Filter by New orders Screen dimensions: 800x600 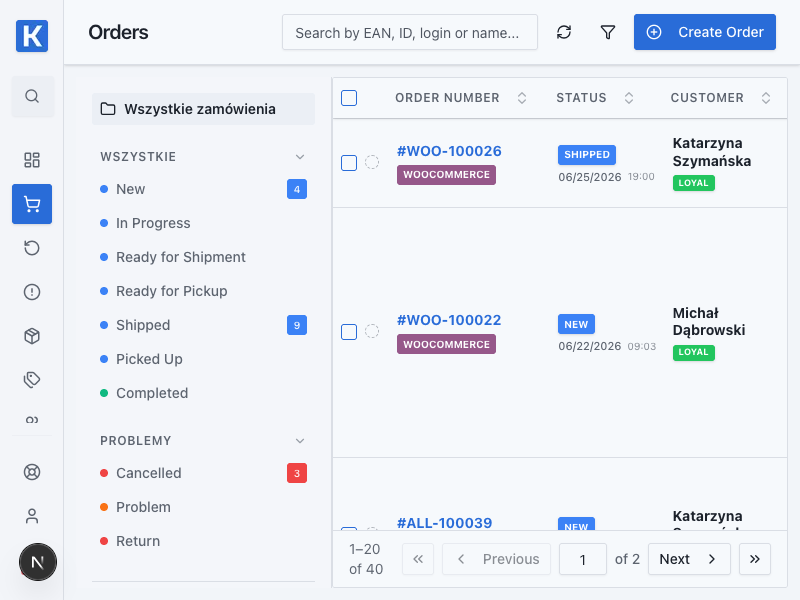tap(203, 189)
